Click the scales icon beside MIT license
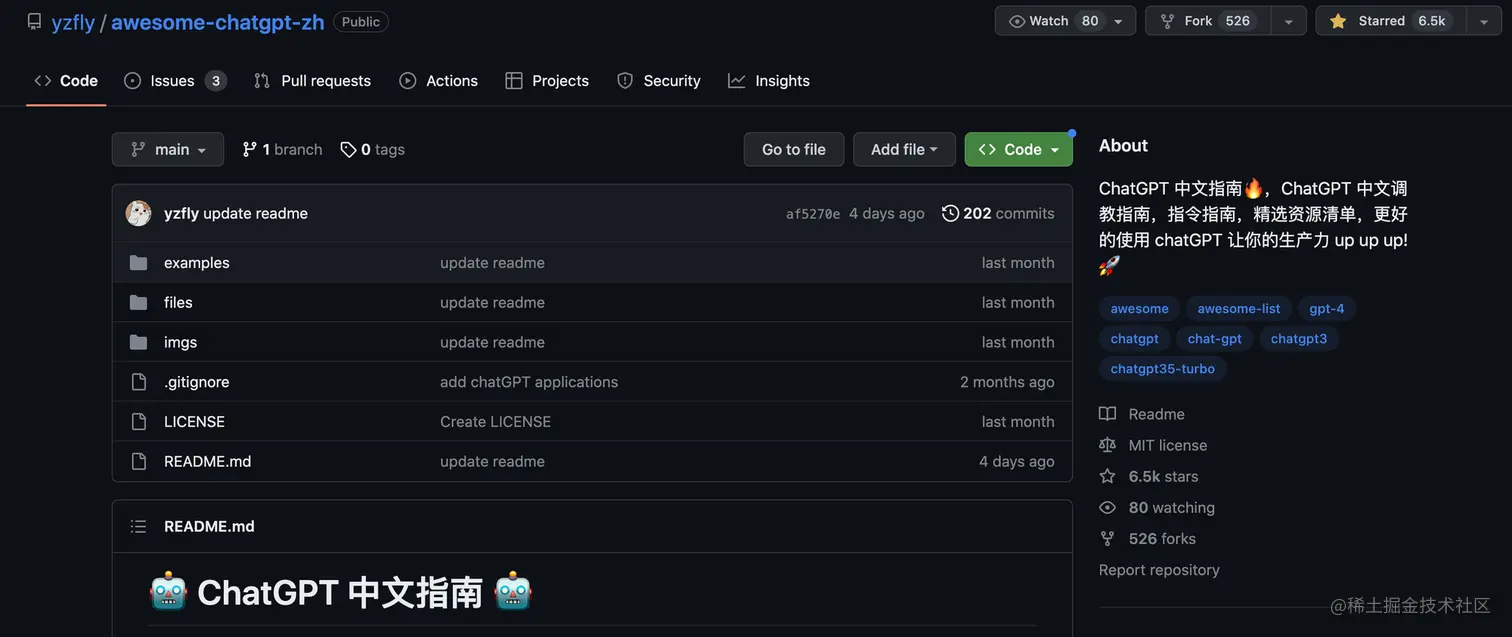Image resolution: width=1512 pixels, height=637 pixels. point(1107,445)
